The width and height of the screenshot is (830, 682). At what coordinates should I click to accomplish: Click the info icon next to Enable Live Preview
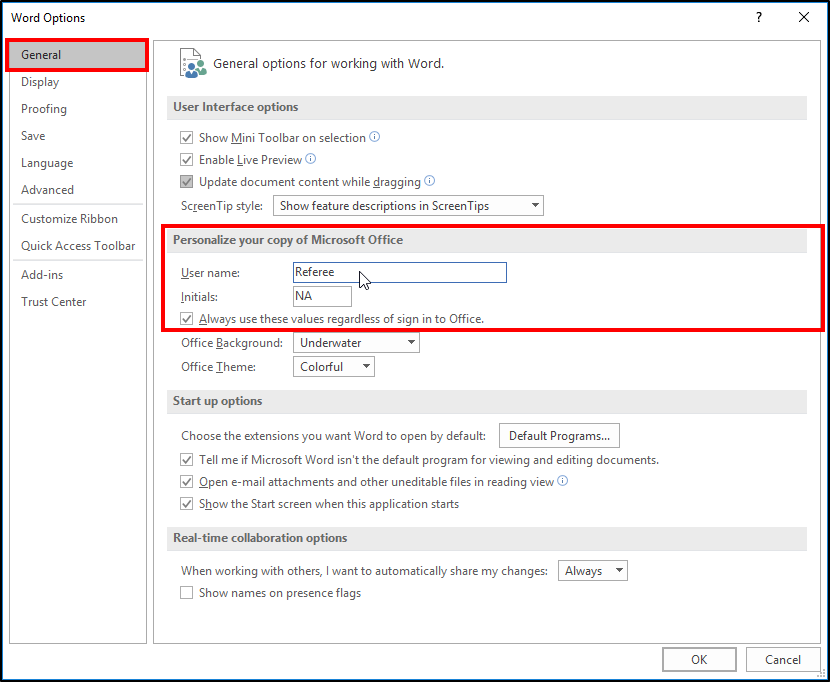(310, 159)
